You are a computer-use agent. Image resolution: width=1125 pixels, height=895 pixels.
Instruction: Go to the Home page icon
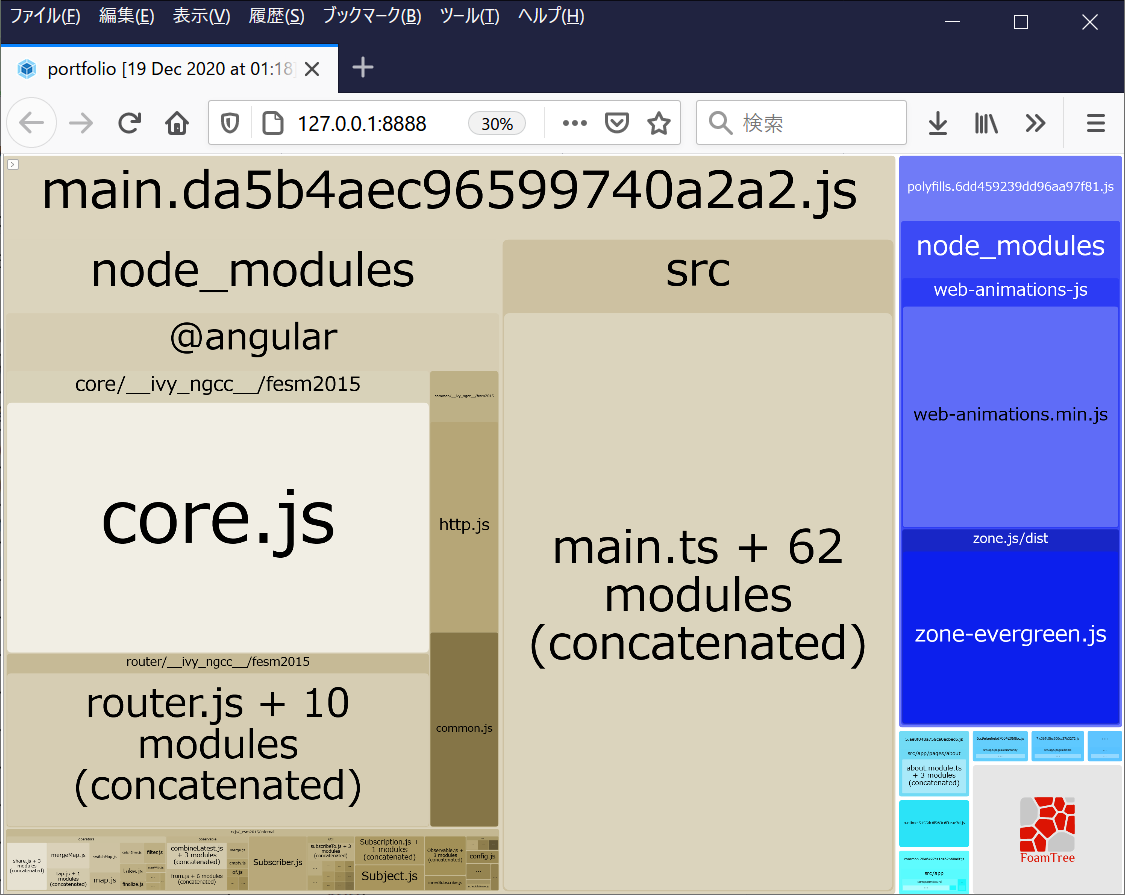click(176, 123)
